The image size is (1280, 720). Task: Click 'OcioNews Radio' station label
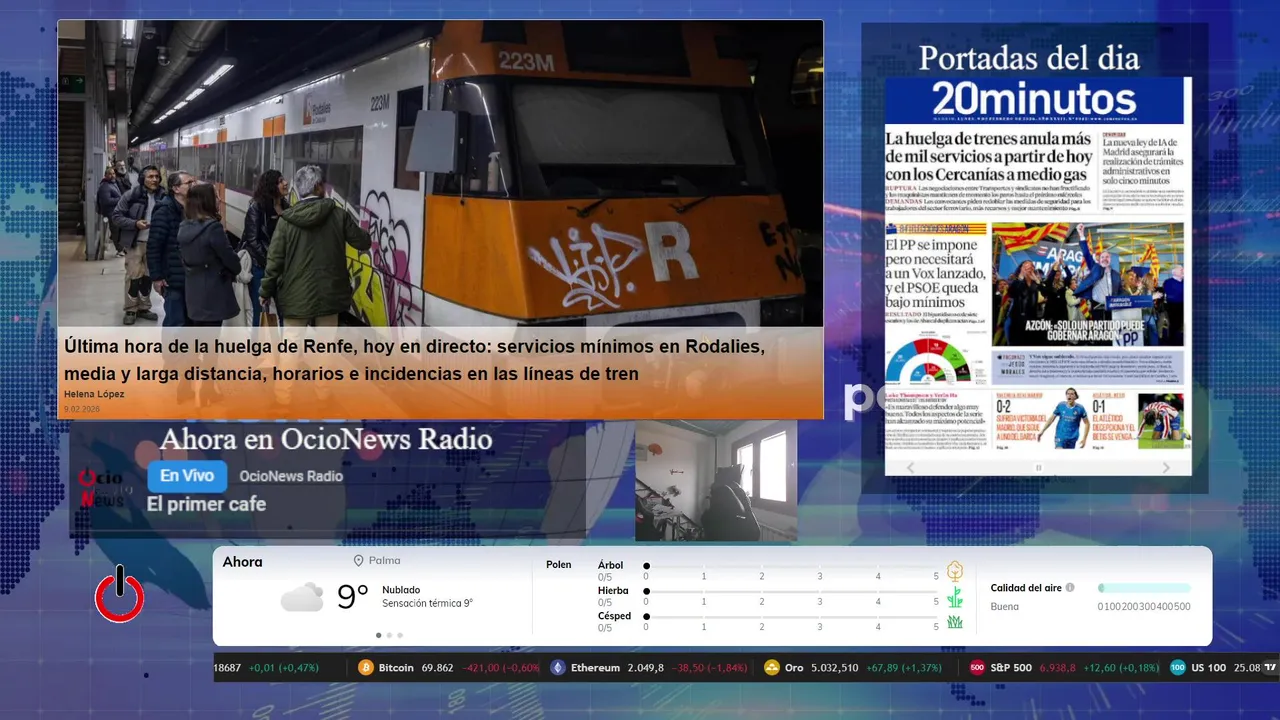[x=291, y=476]
